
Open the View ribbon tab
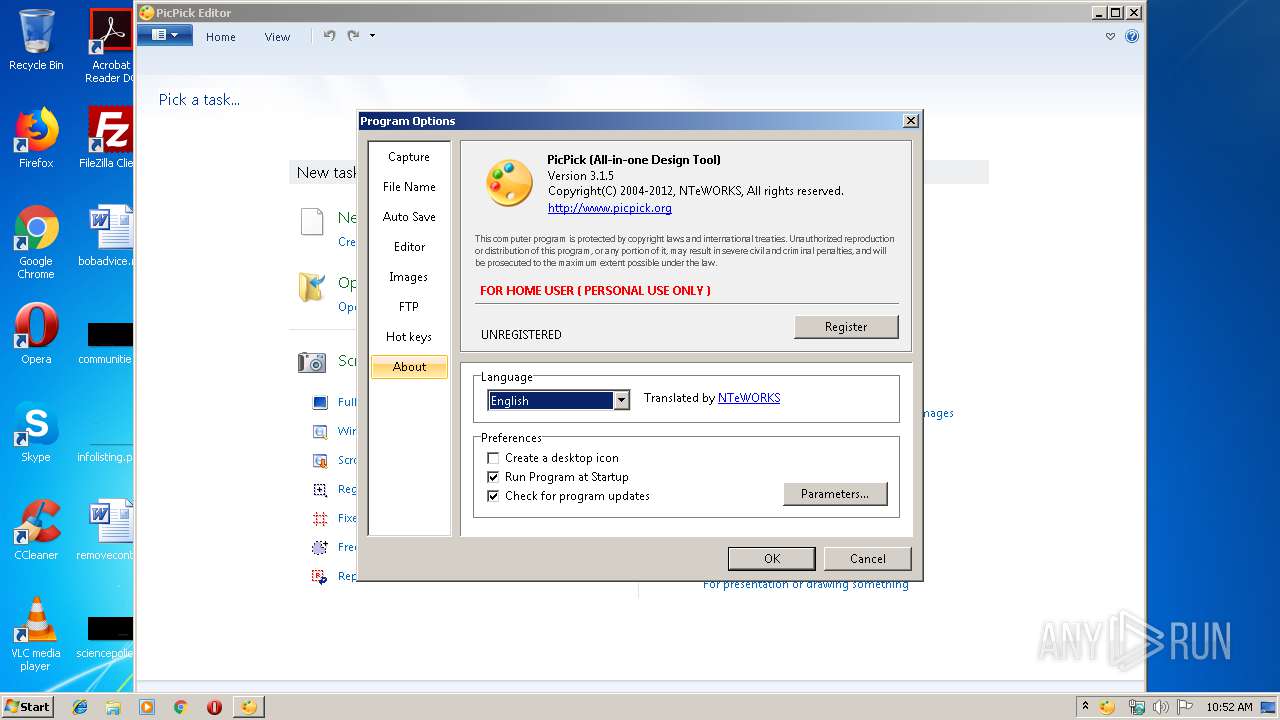[x=277, y=37]
